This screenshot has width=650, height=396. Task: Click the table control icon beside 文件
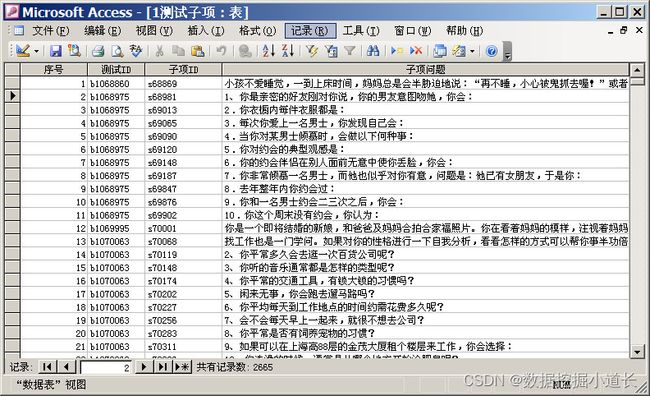[x=18, y=30]
